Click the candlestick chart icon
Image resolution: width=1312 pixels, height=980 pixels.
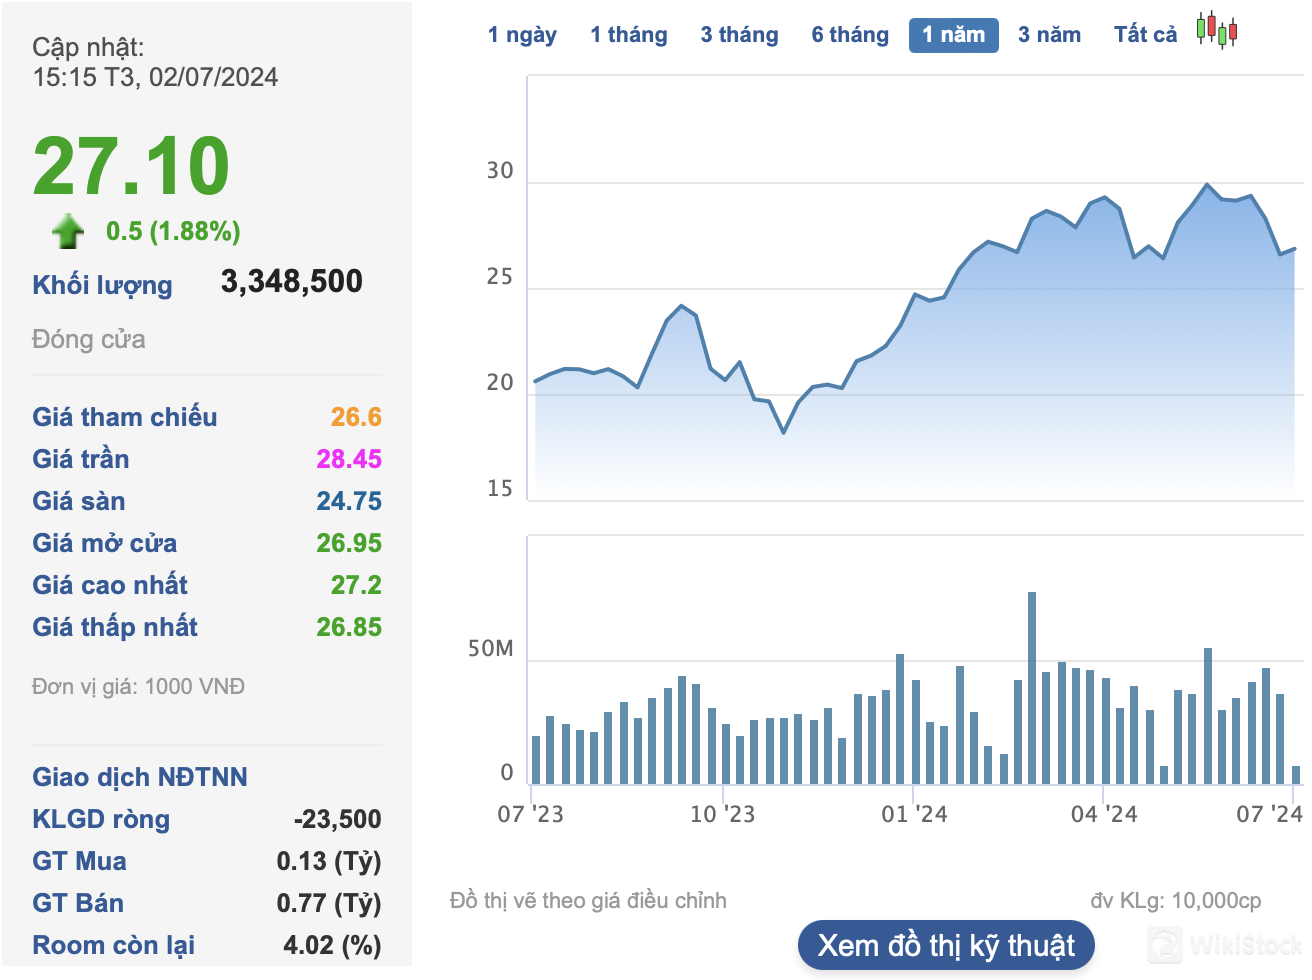point(1217,31)
